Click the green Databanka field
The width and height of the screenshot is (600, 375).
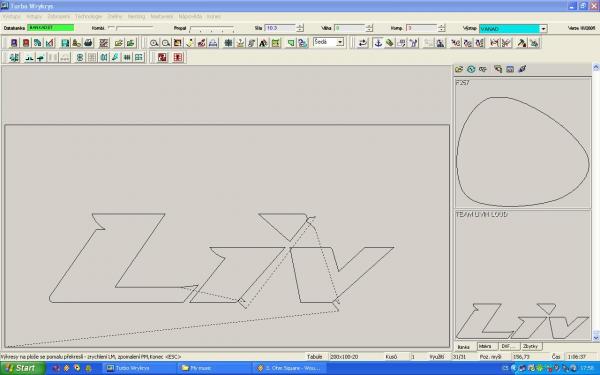[x=51, y=28]
